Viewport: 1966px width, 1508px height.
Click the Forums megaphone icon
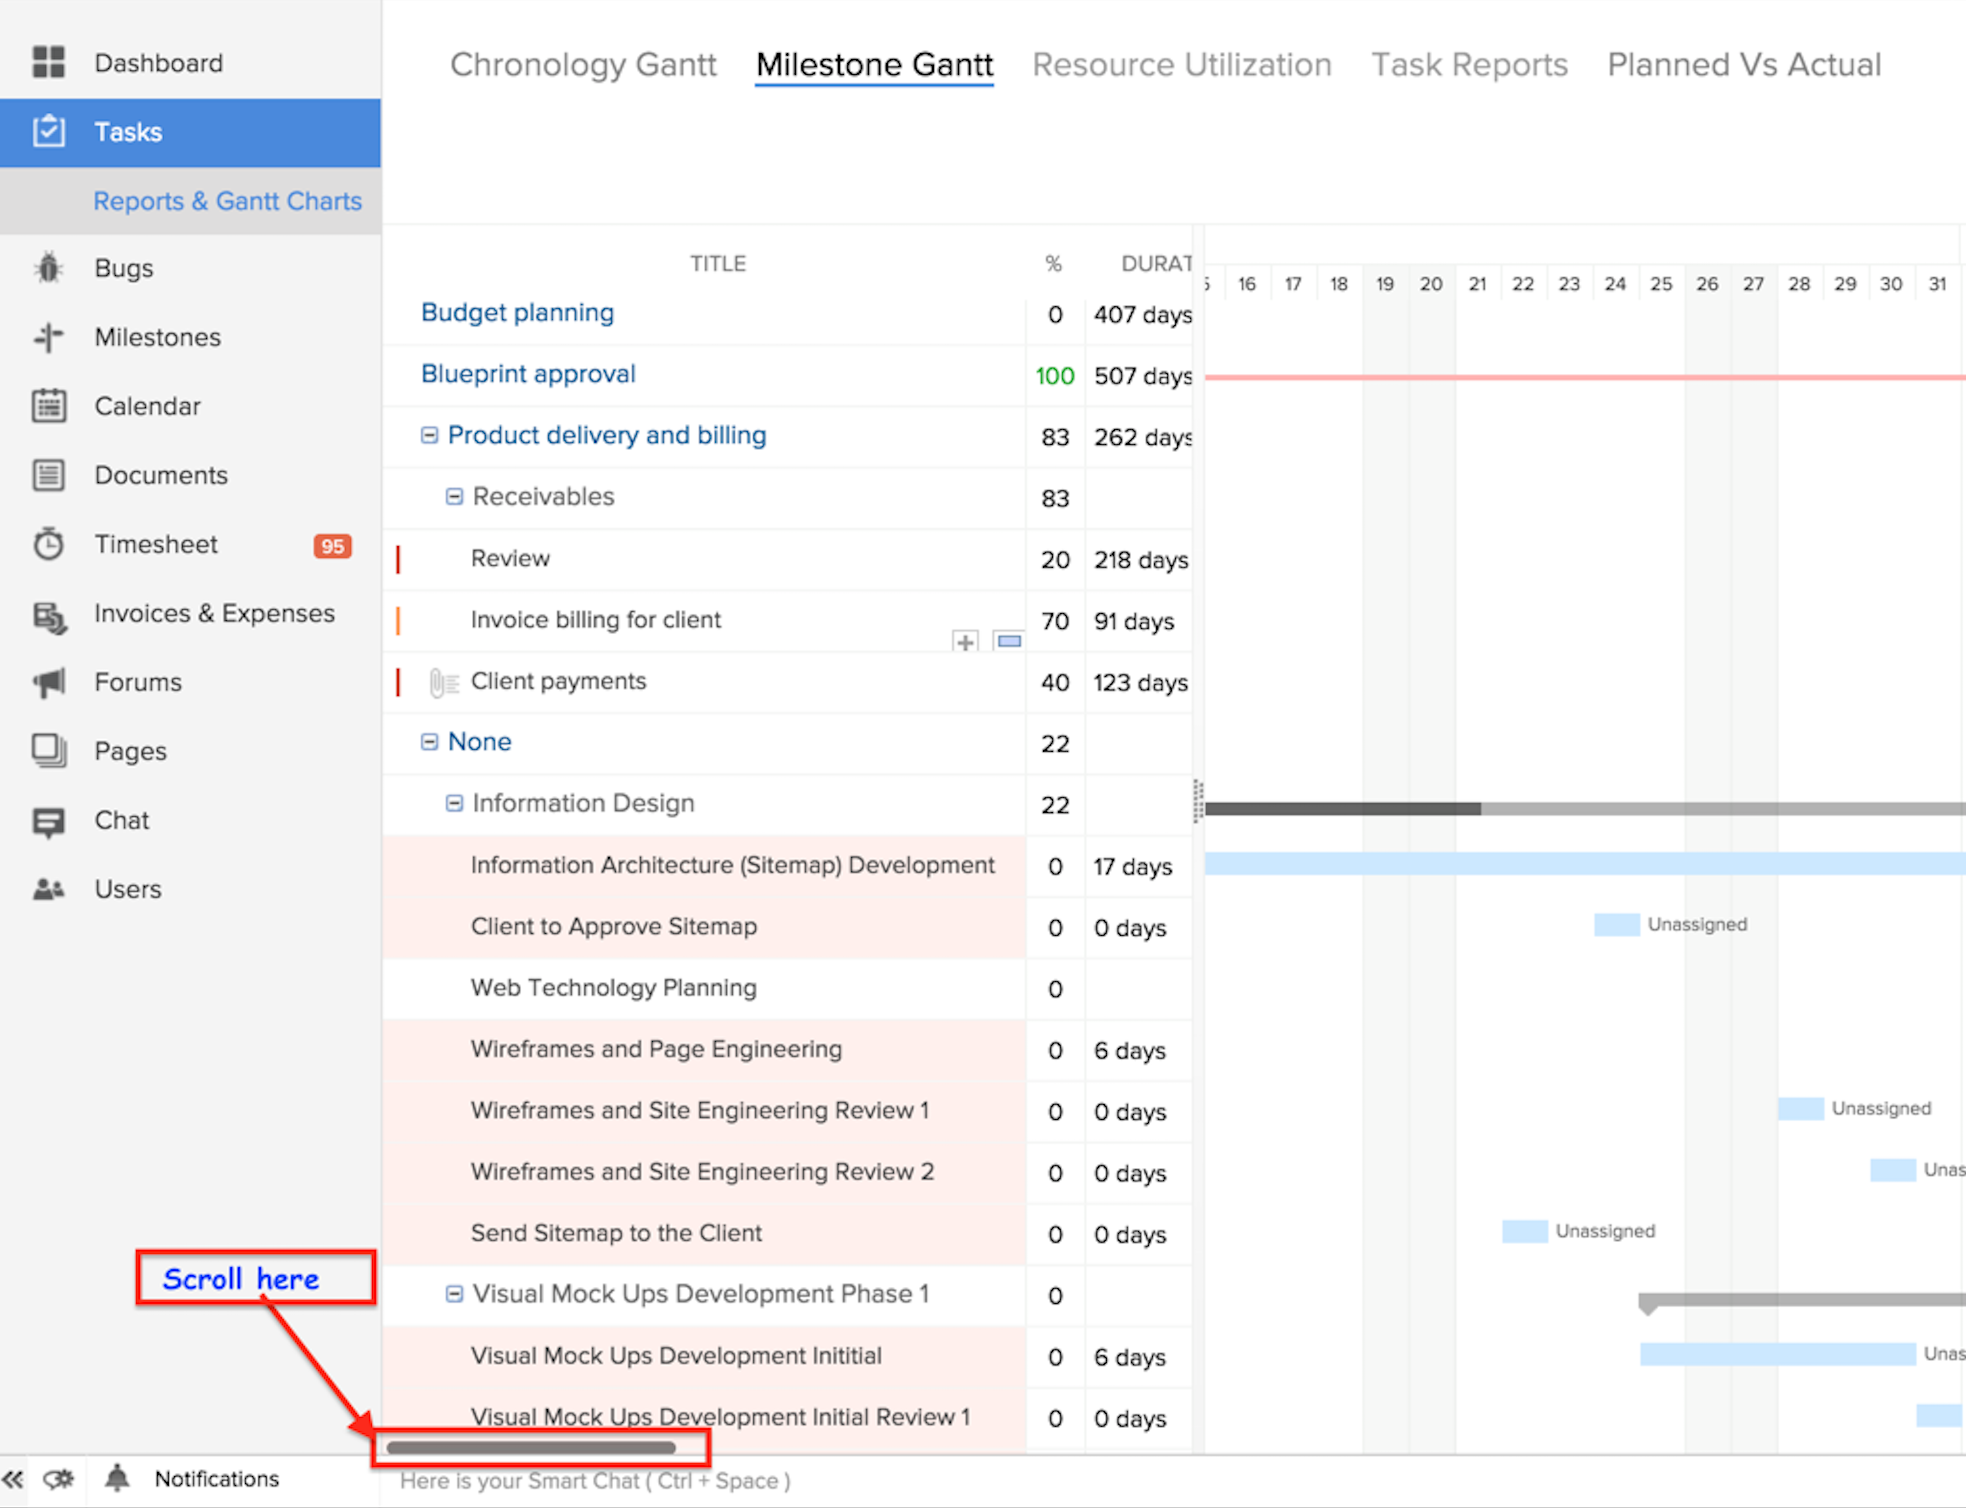(44, 681)
